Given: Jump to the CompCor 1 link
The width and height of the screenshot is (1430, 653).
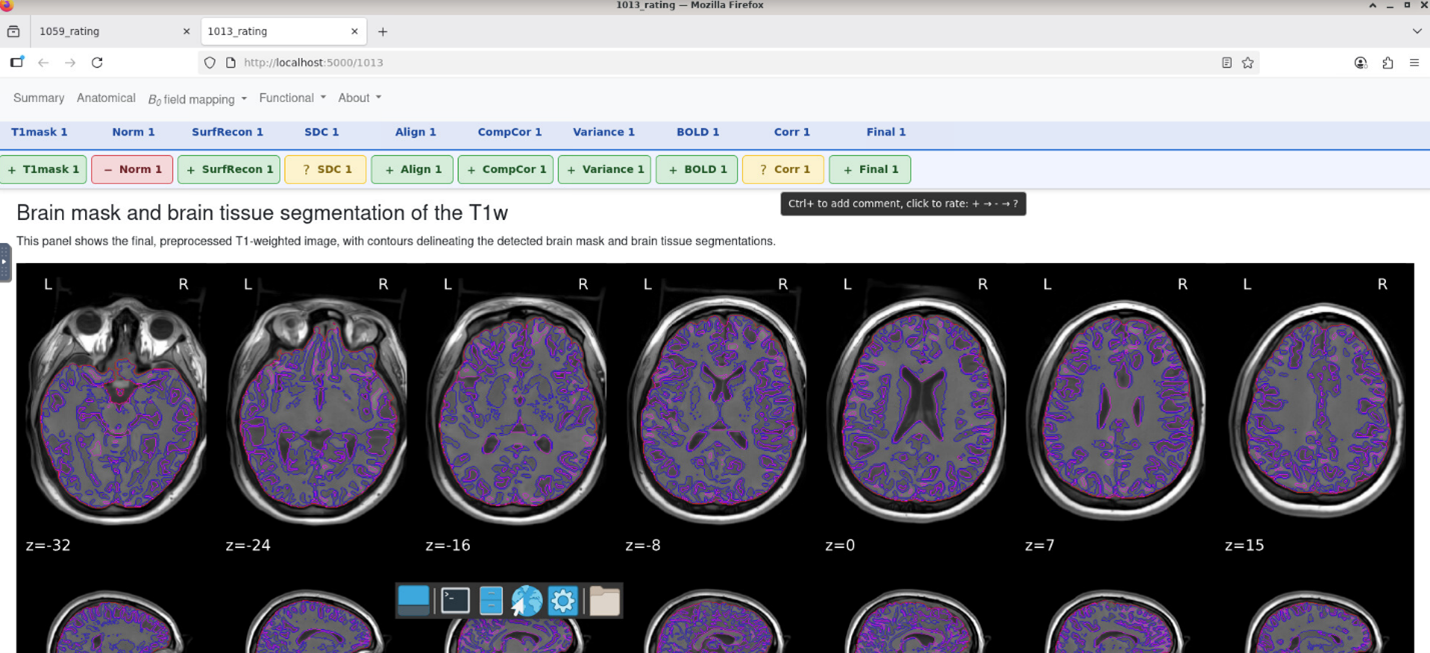Looking at the screenshot, I should tap(509, 132).
